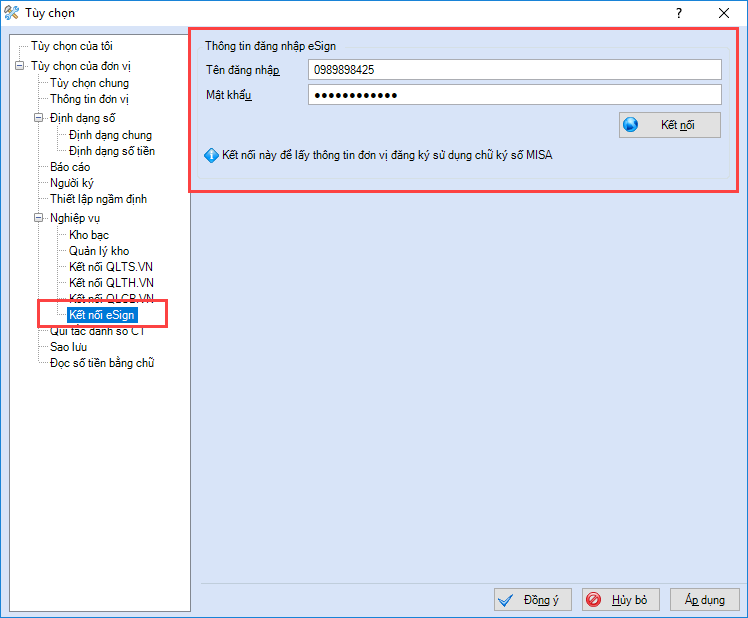Click the Thông tin đăng nhập eSign heading
Image resolution: width=748 pixels, height=618 pixels.
(x=270, y=46)
